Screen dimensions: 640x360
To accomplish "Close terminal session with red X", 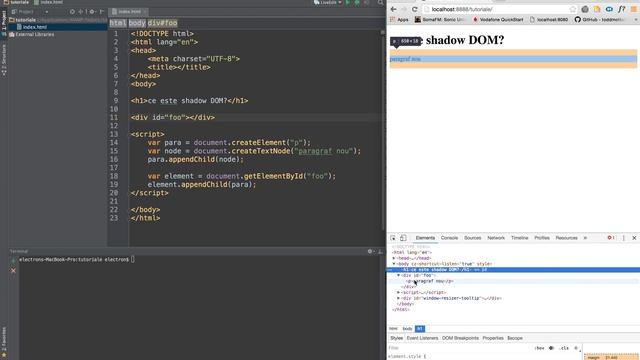I will click(13, 271).
